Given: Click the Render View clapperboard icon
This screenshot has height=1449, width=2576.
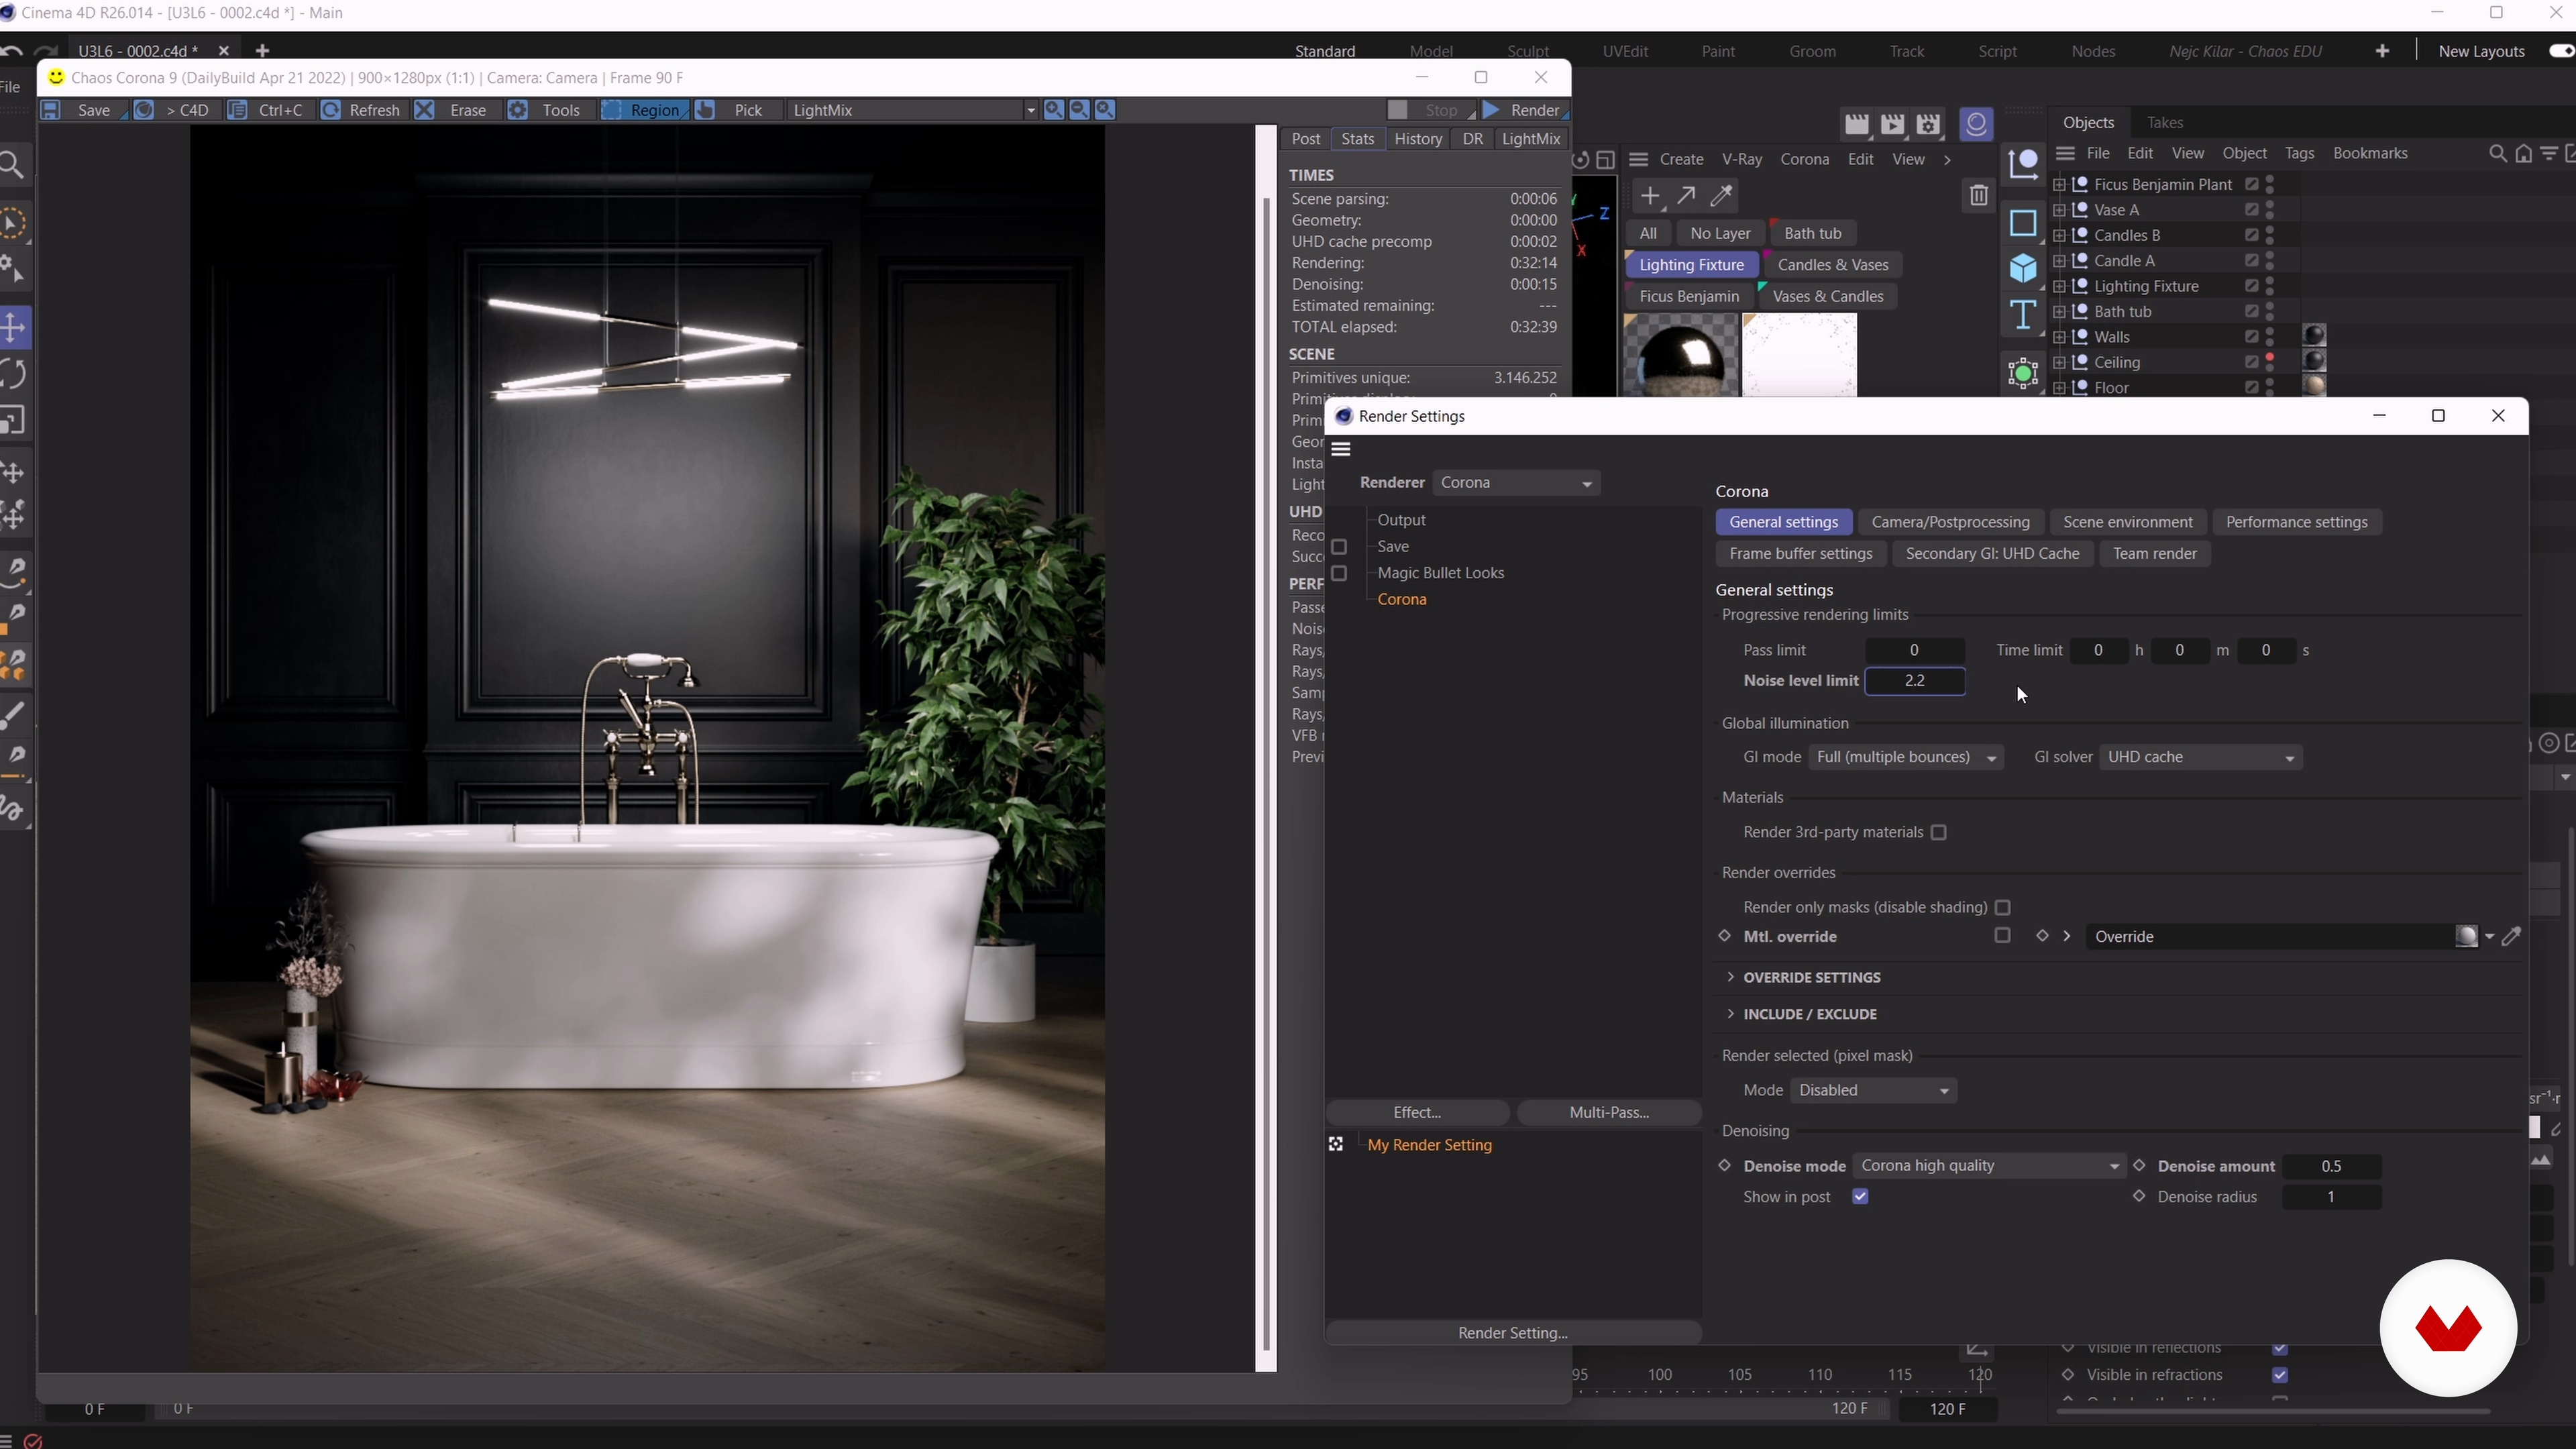Looking at the screenshot, I should 1857,125.
